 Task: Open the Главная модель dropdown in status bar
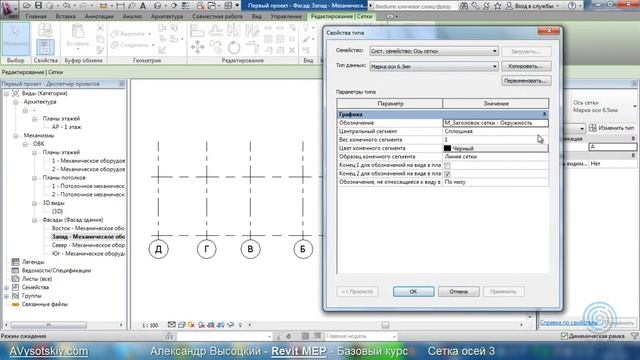coord(360,336)
